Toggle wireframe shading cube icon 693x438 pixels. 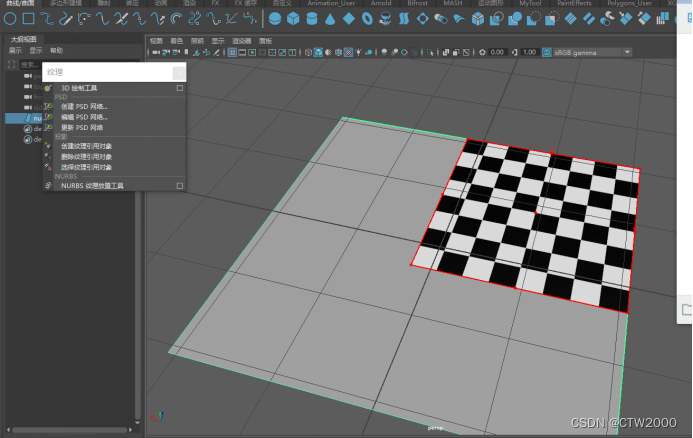(308, 52)
